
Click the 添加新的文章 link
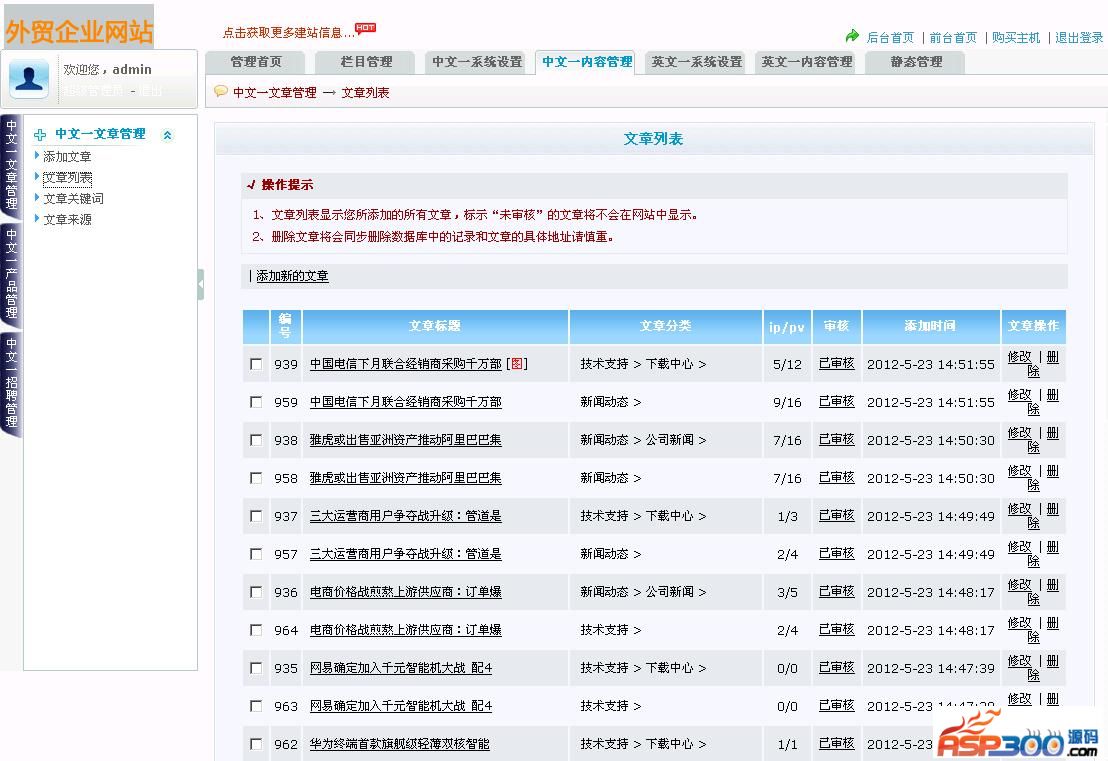[292, 276]
